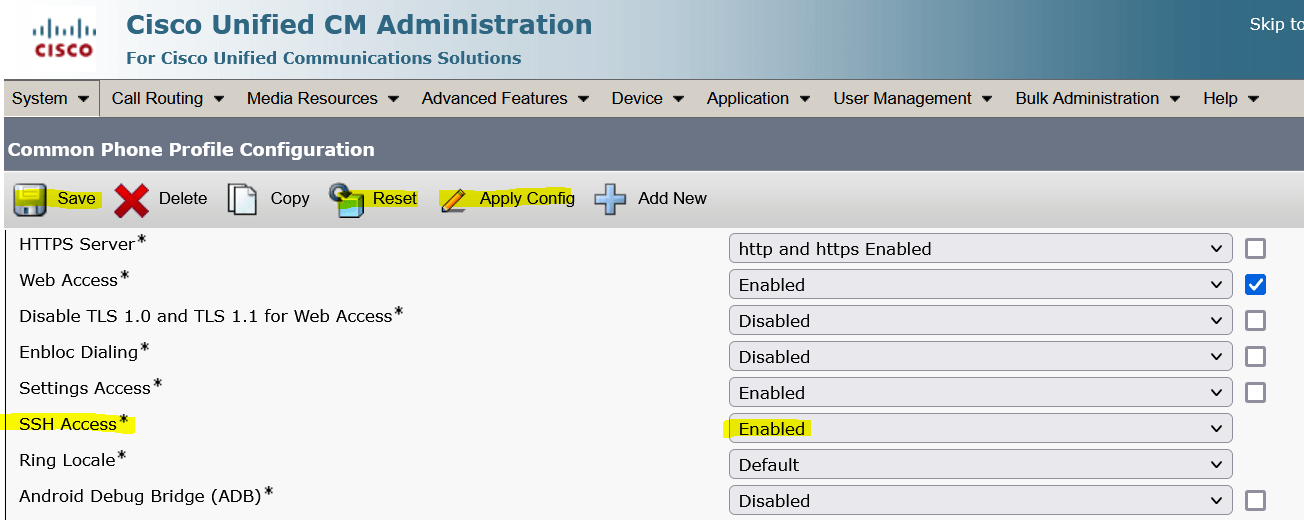The image size is (1304, 520).
Task: Open the Web Access dropdown
Action: [x=981, y=285]
